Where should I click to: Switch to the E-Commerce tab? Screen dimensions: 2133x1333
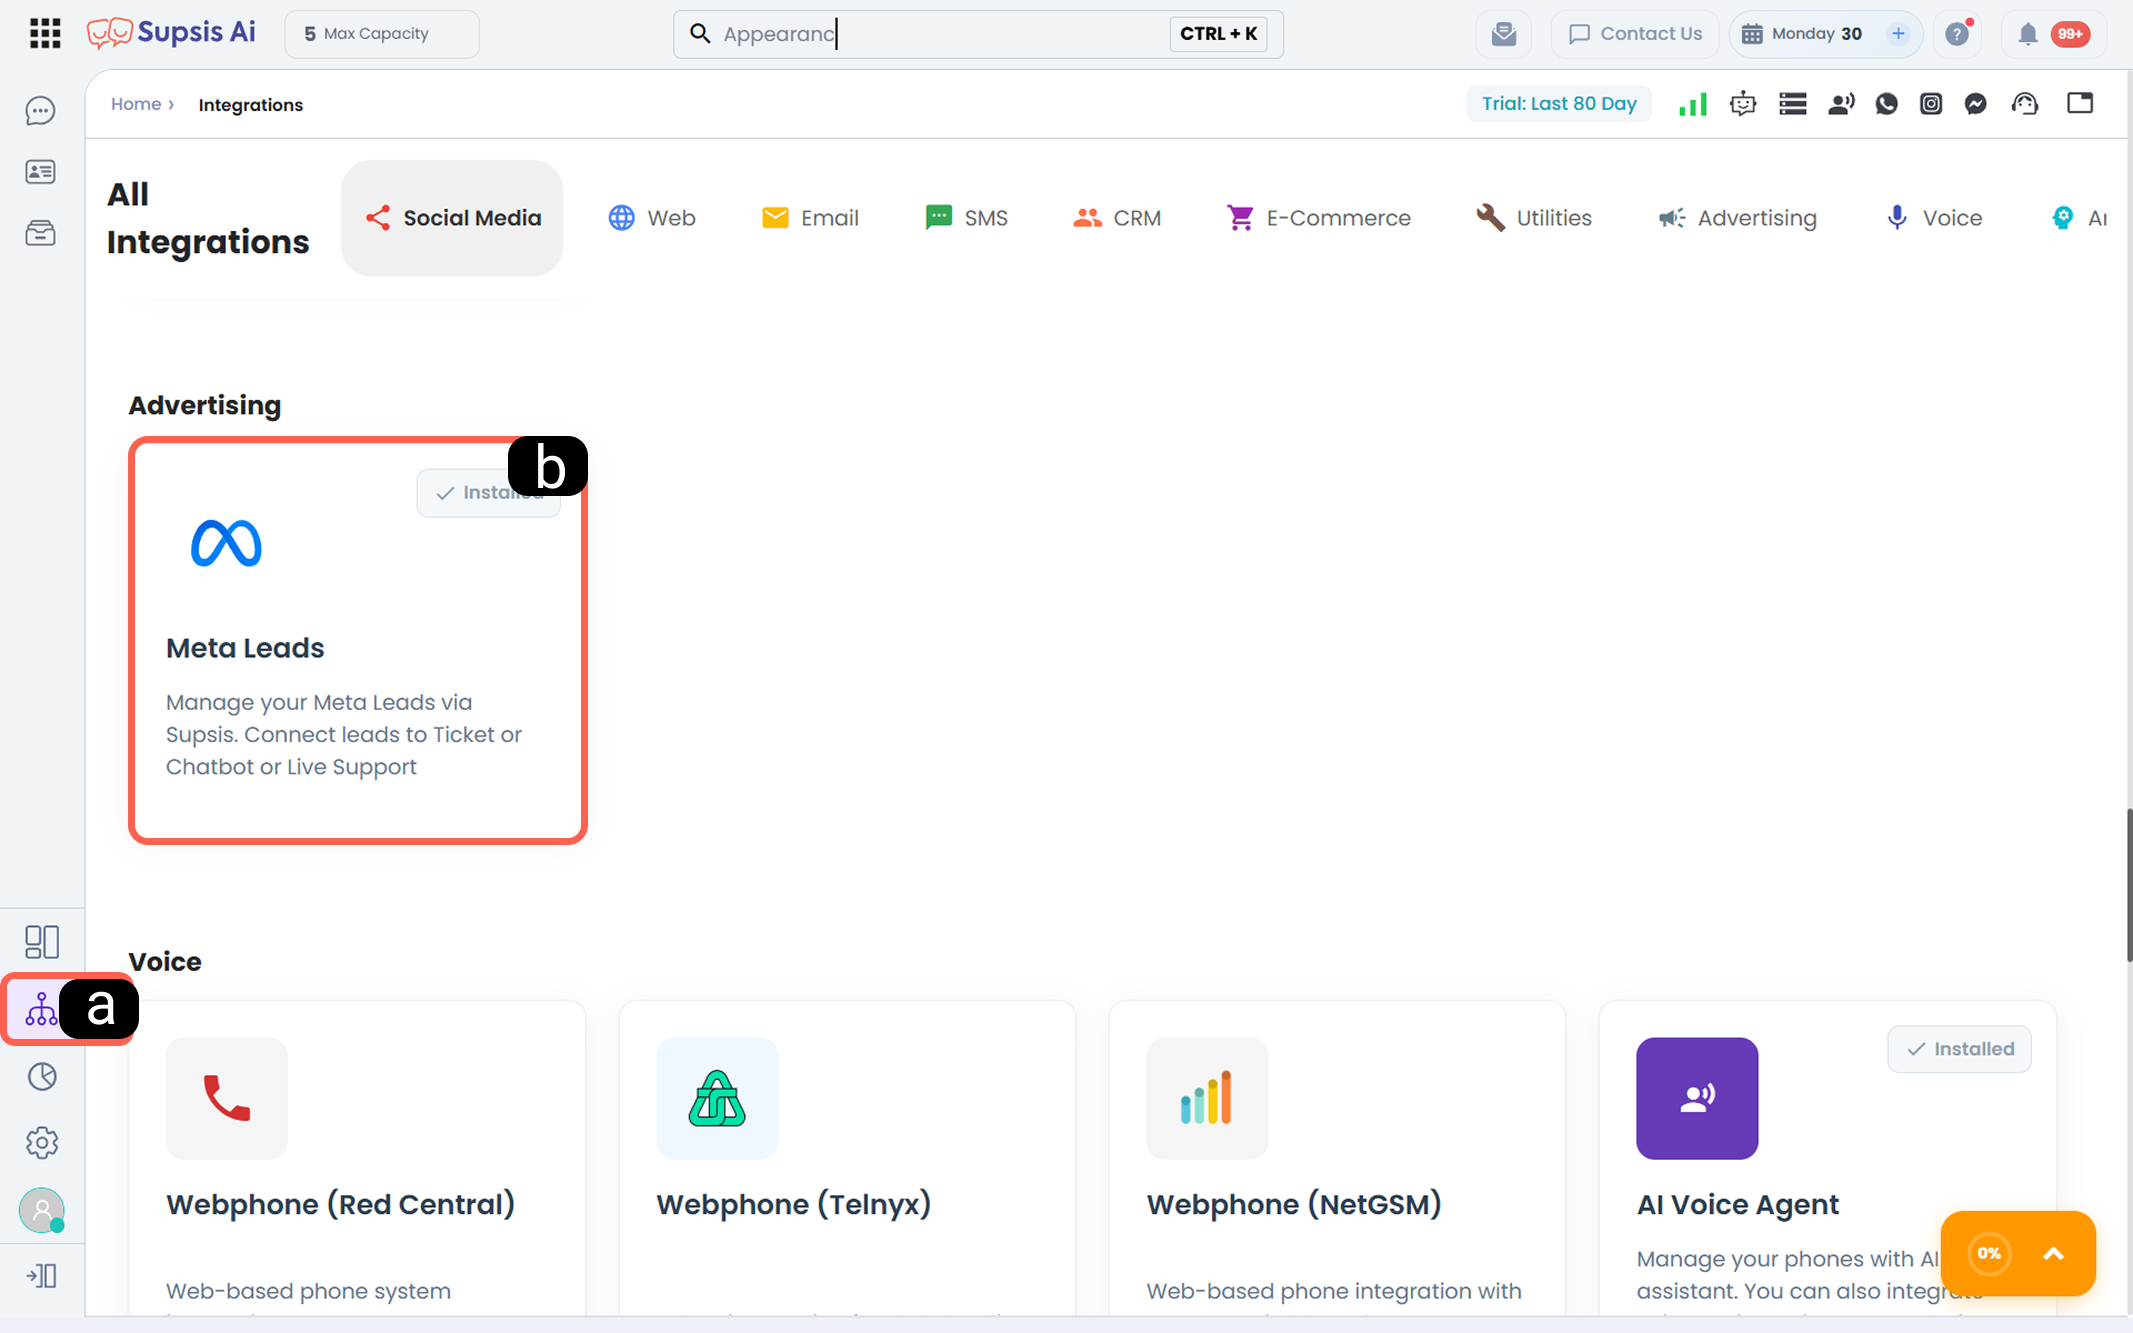[1318, 218]
